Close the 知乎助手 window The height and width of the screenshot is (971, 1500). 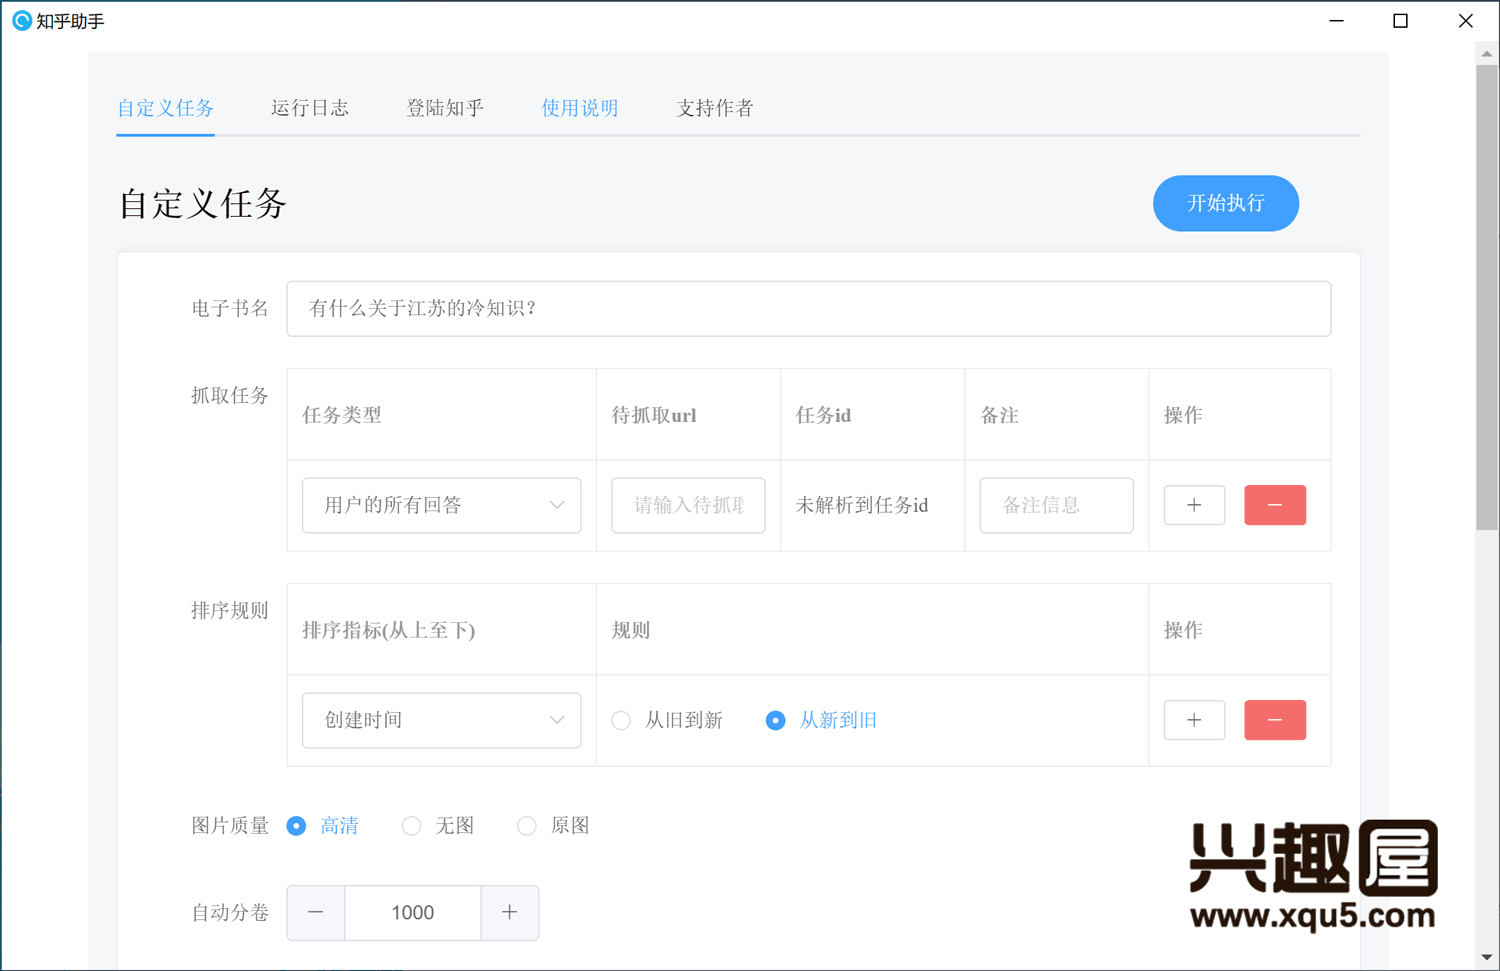(x=1465, y=21)
